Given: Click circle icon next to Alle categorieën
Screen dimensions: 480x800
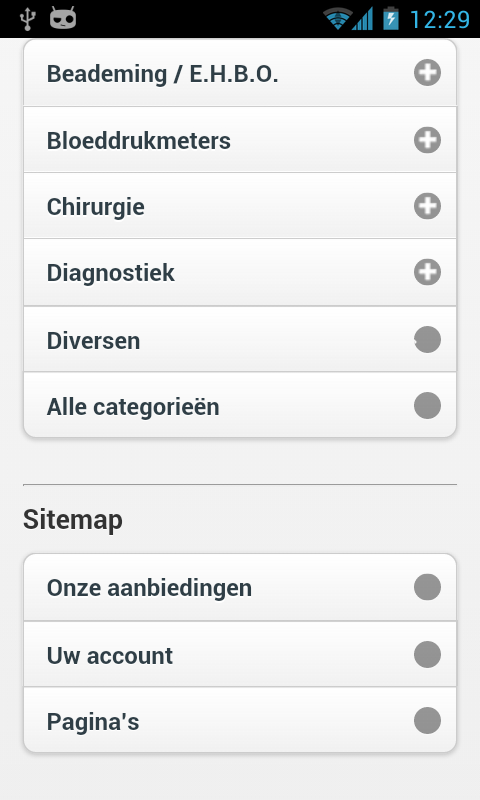Looking at the screenshot, I should (427, 406).
